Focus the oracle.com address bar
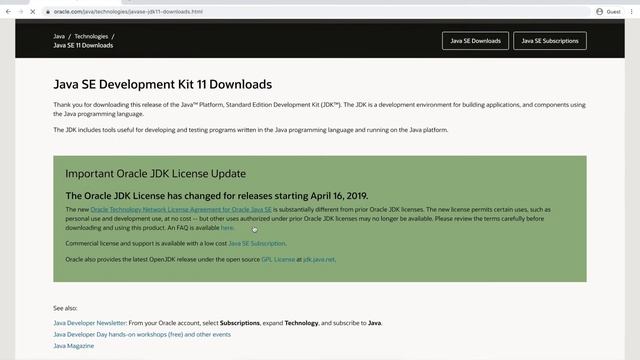Image resolution: width=640 pixels, height=360 pixels. coord(316,12)
